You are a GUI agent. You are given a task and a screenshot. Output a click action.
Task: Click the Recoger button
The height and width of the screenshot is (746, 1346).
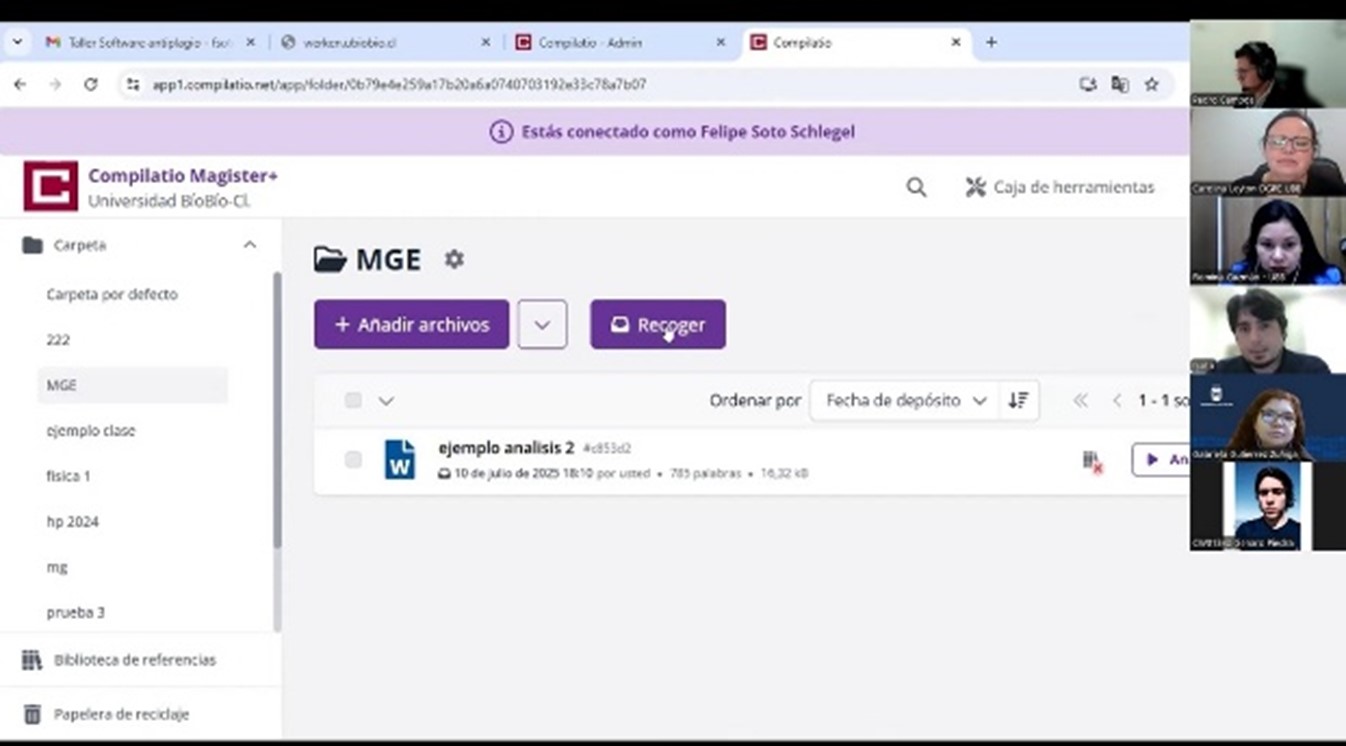(x=658, y=324)
